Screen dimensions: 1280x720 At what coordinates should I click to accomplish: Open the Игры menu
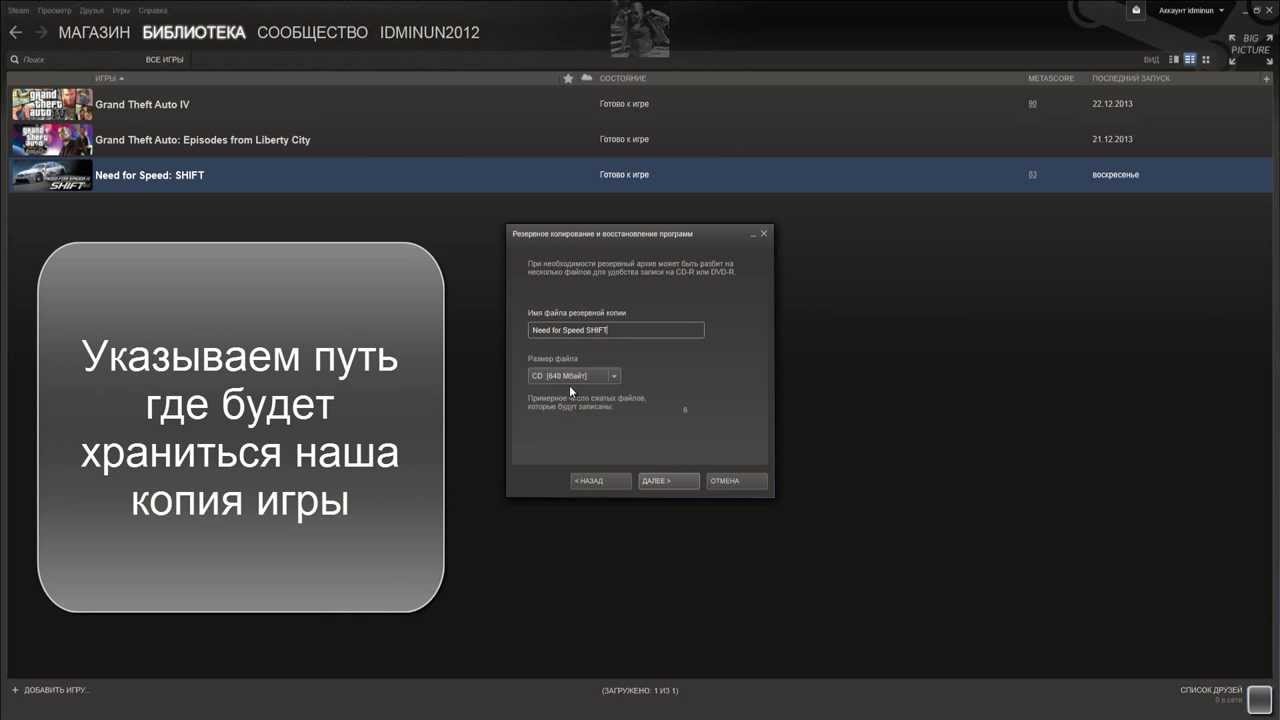coord(121,10)
